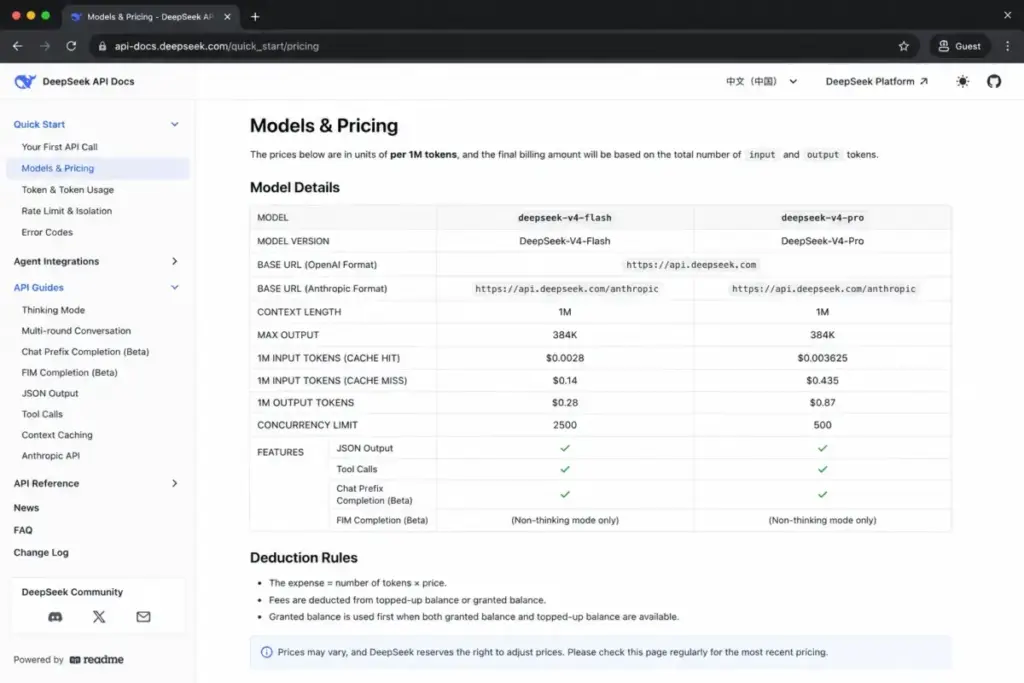
Task: Open Chat Prefix Completion (Beta) guide
Action: (x=85, y=352)
